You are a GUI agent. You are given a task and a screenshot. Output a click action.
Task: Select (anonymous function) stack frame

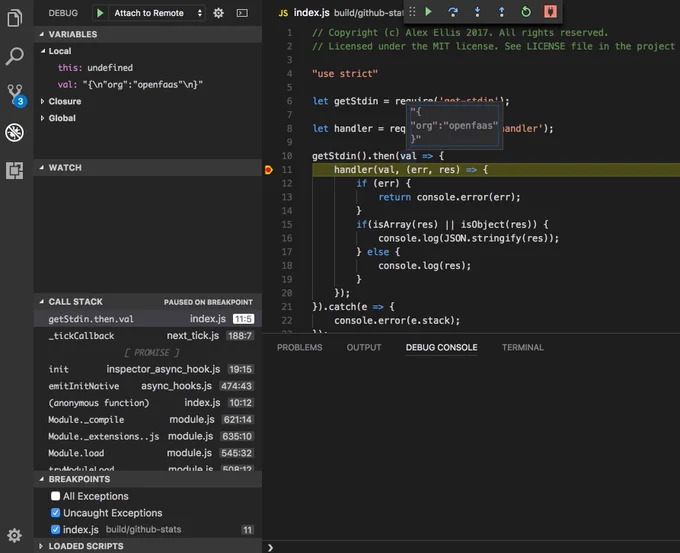tap(148, 403)
